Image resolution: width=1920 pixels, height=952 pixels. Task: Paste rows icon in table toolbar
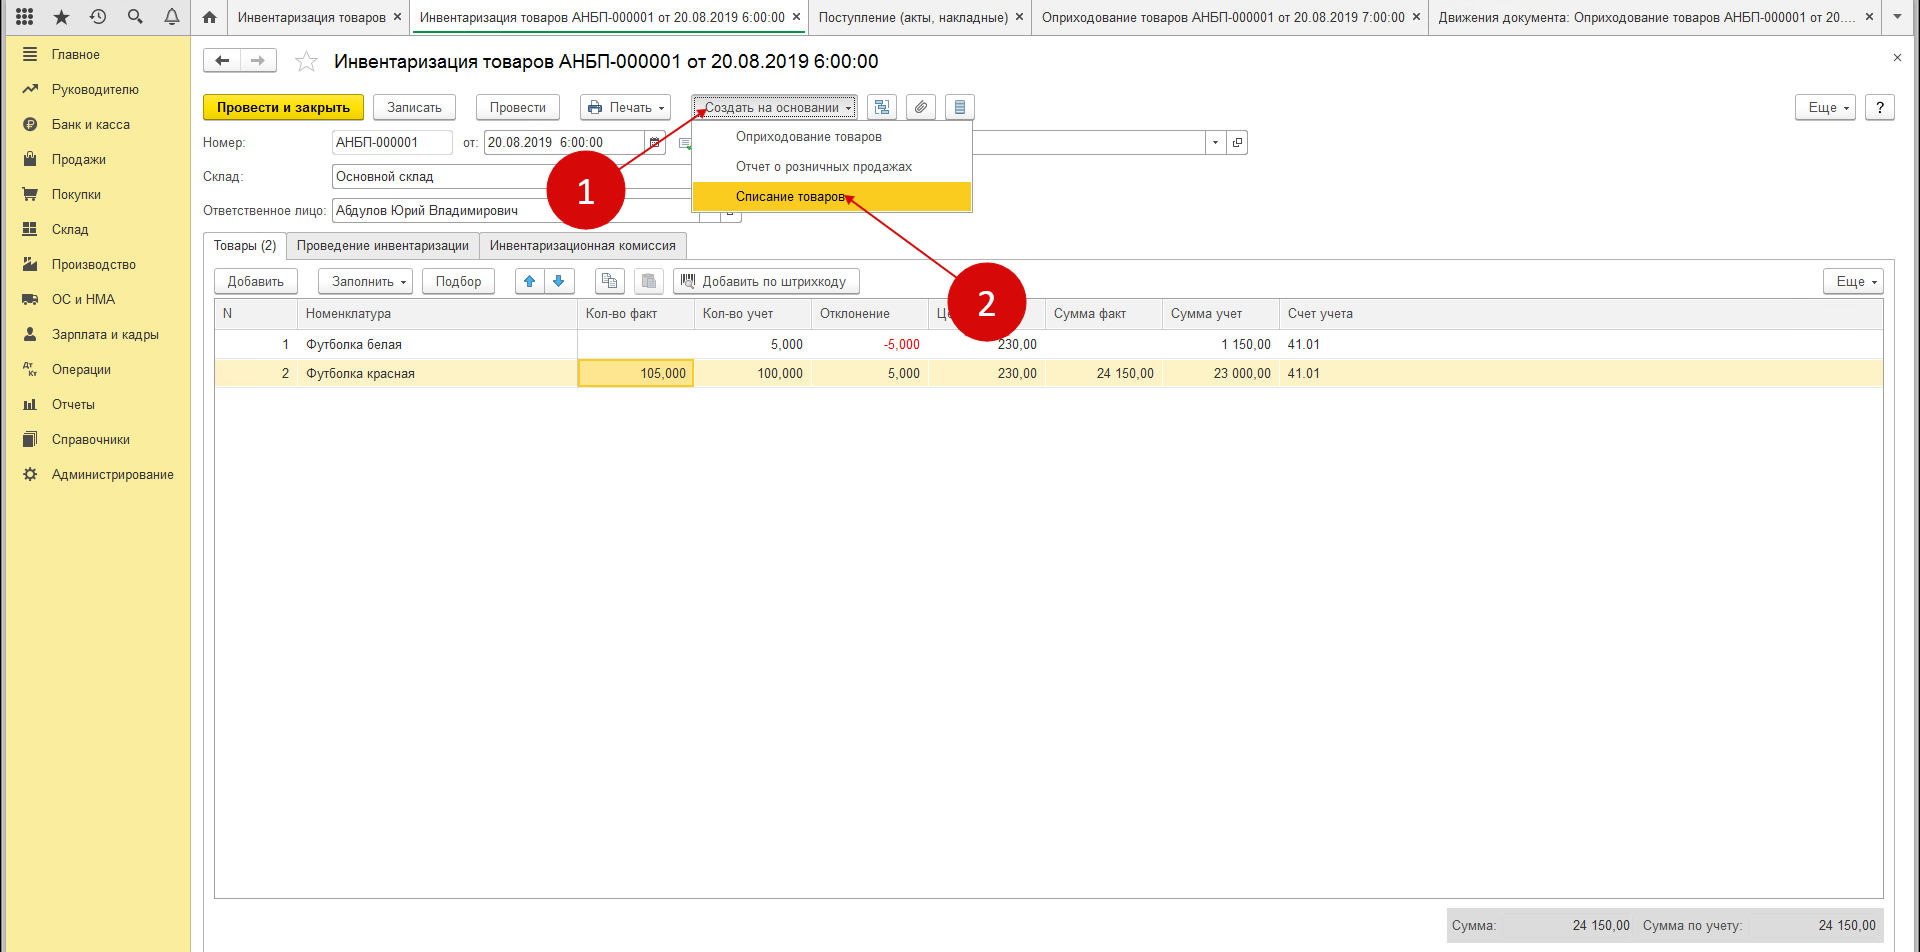click(649, 281)
